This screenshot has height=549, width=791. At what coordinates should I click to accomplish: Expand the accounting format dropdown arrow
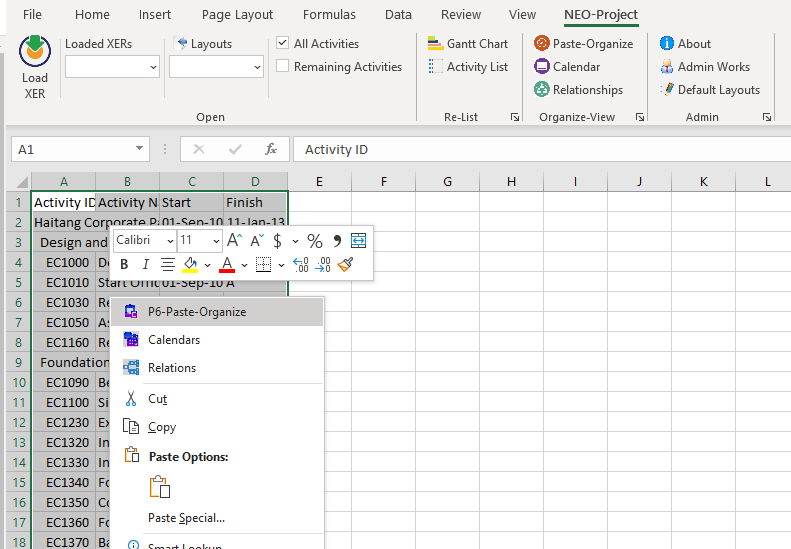click(x=295, y=241)
